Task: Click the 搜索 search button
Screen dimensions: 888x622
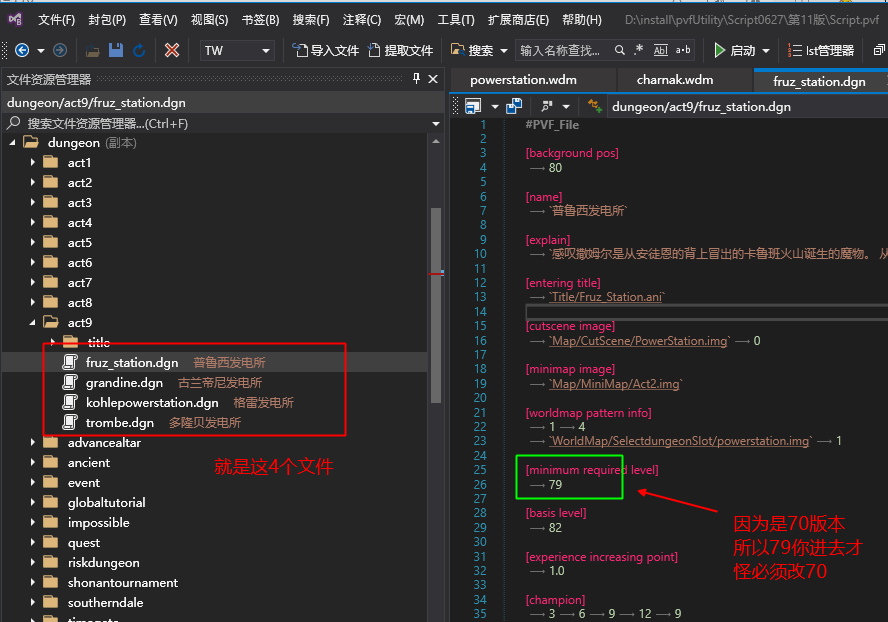Action: (472, 50)
